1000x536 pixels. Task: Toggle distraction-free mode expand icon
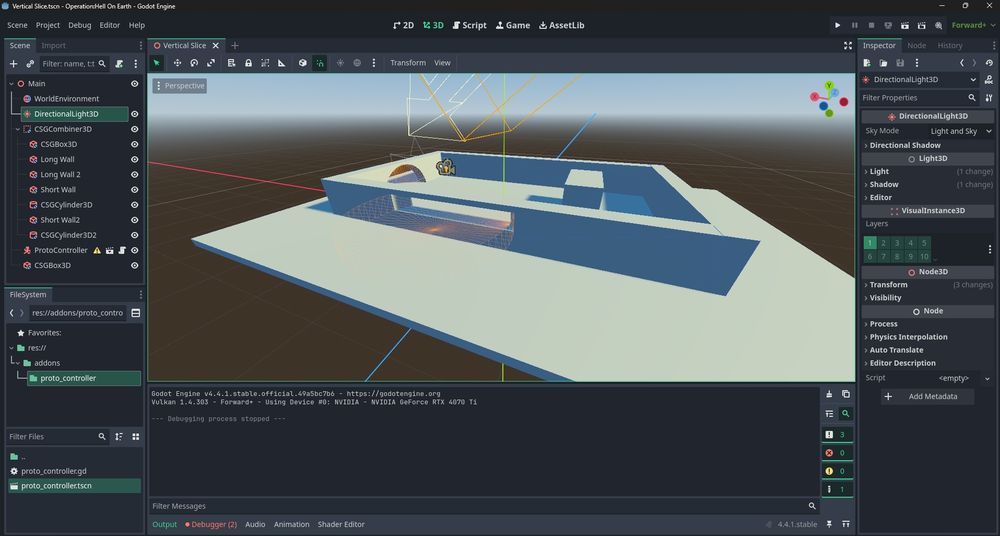(848, 45)
